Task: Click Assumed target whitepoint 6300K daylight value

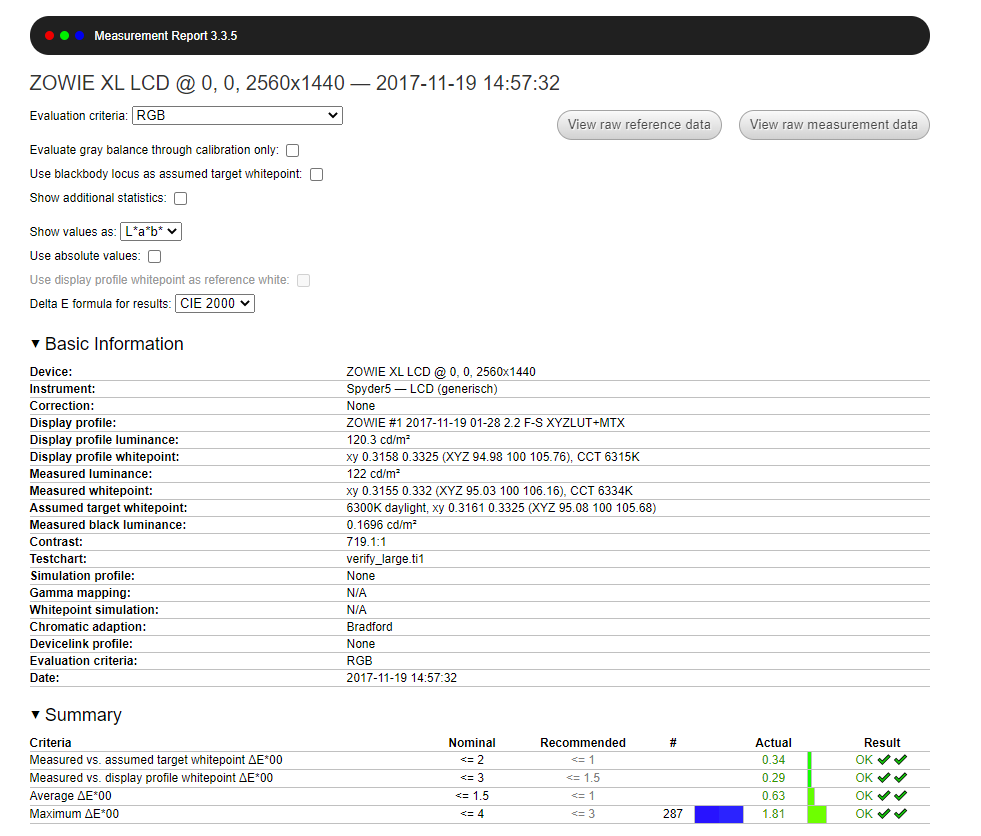Action: pos(501,507)
